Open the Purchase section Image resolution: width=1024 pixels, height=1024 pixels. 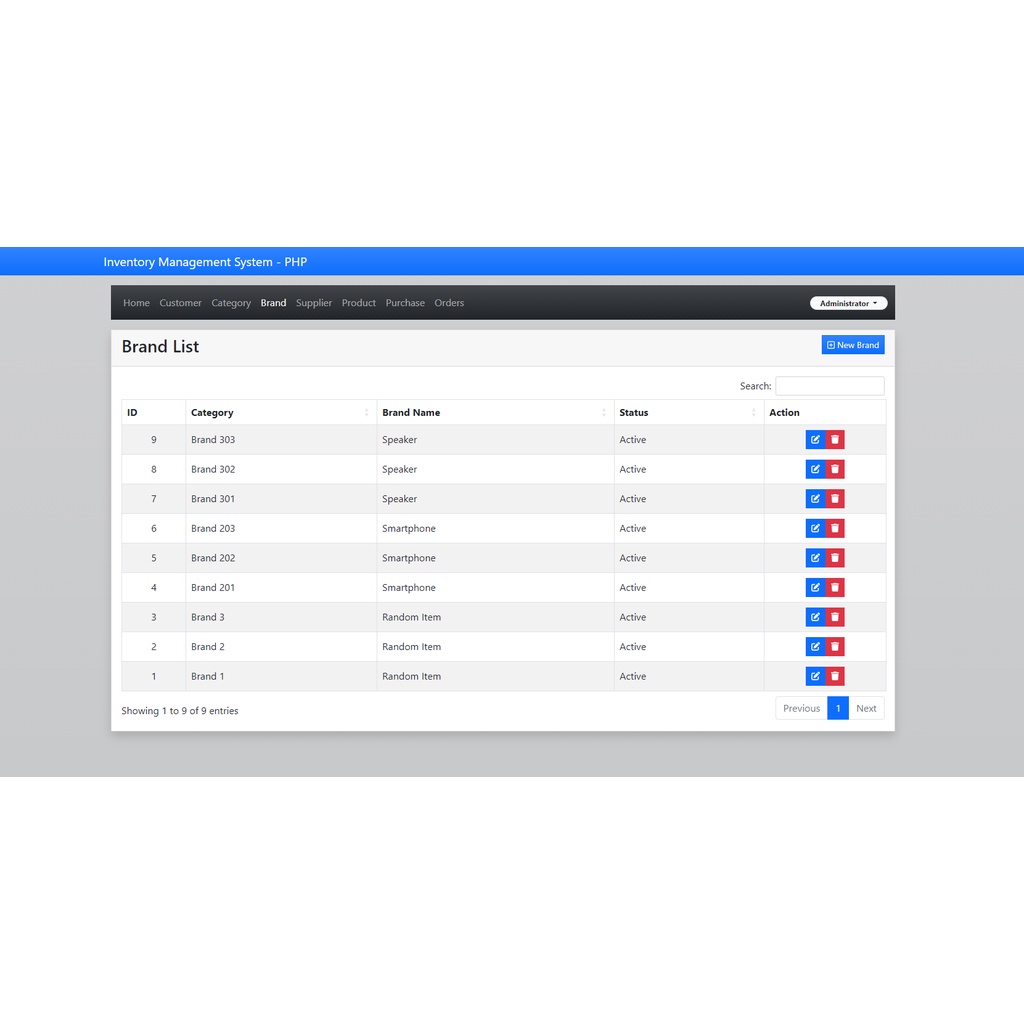click(x=405, y=302)
